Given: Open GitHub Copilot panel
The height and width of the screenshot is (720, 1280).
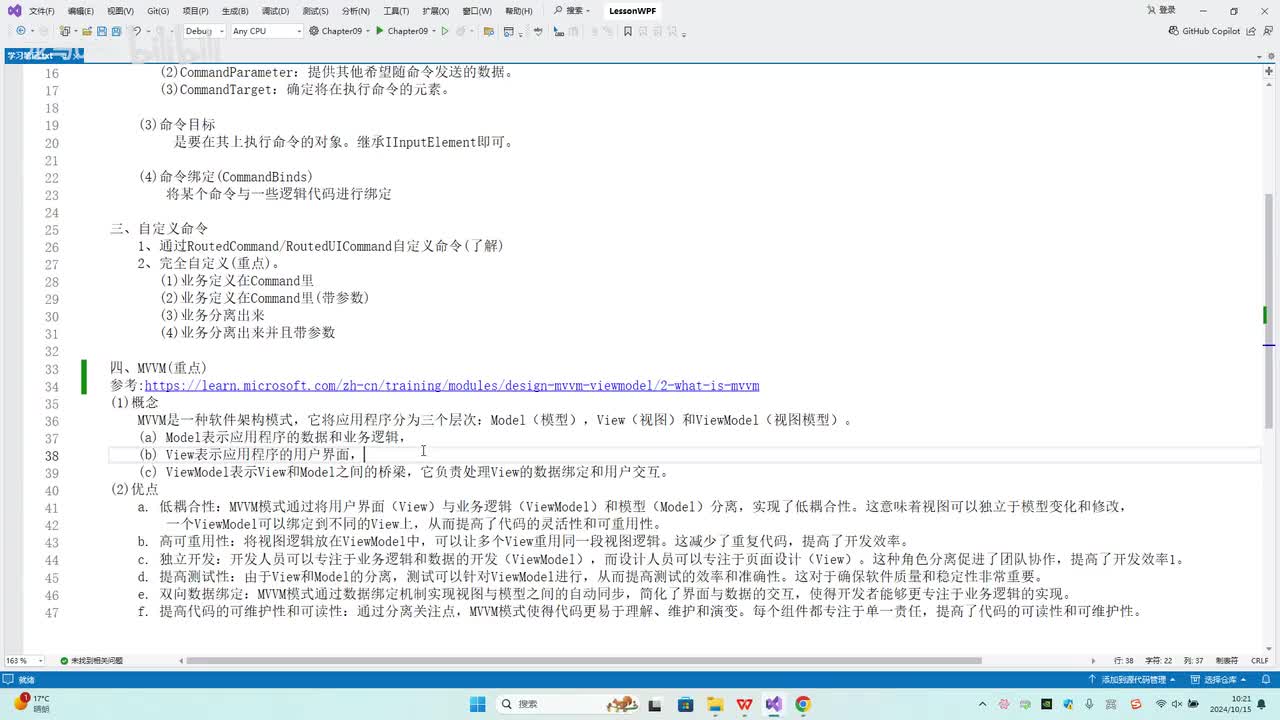Looking at the screenshot, I should tap(1204, 31).
